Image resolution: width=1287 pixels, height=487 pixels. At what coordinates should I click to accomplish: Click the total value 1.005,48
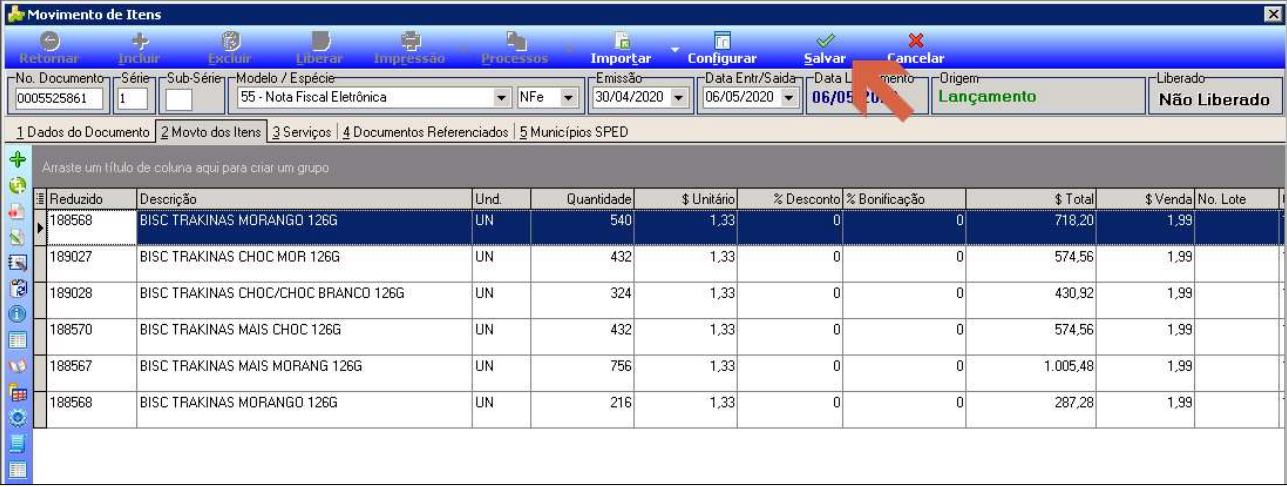pos(1068,367)
